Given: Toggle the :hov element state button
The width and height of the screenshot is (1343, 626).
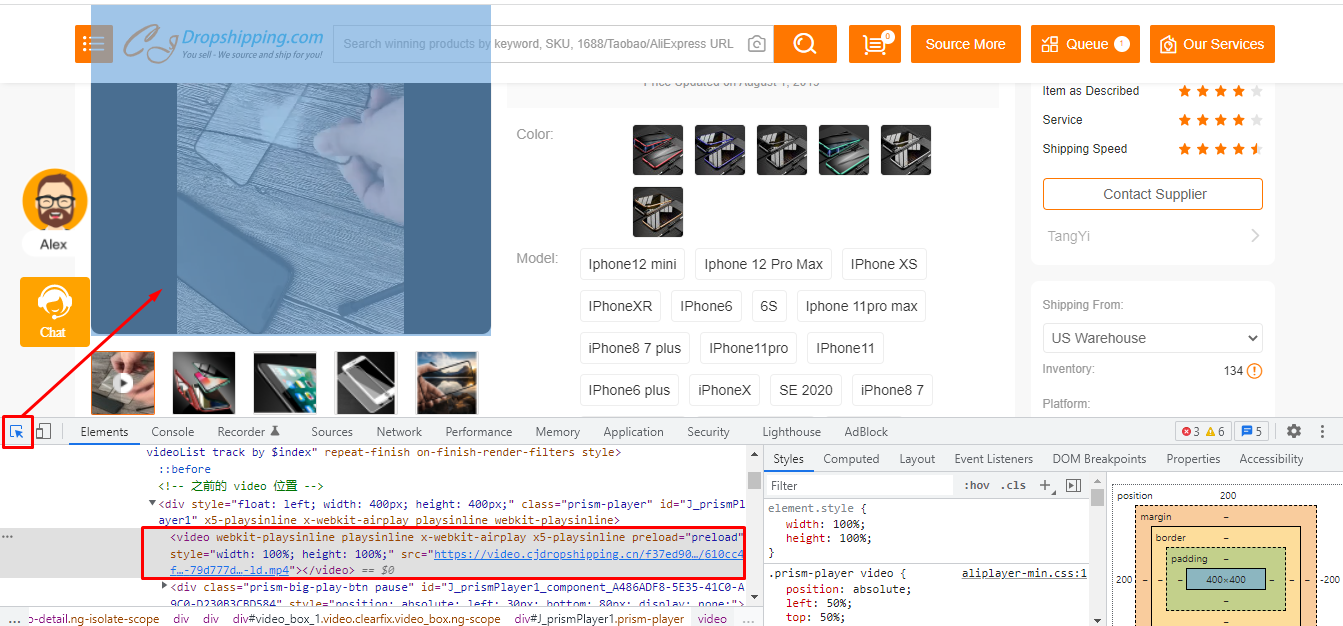Looking at the screenshot, I should coord(976,485).
